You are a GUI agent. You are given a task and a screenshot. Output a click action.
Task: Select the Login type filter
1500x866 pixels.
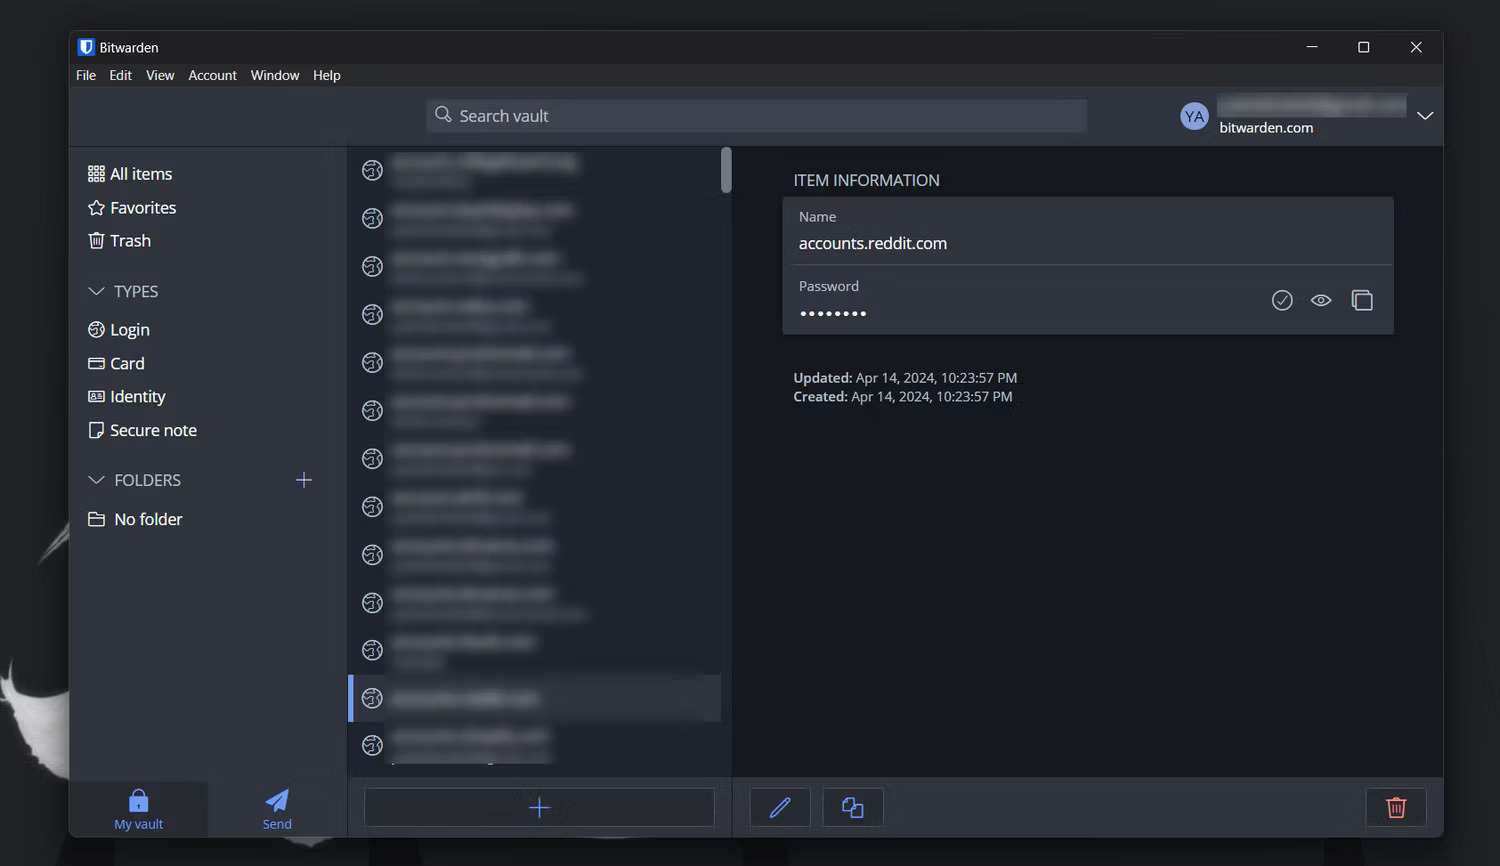[129, 329]
